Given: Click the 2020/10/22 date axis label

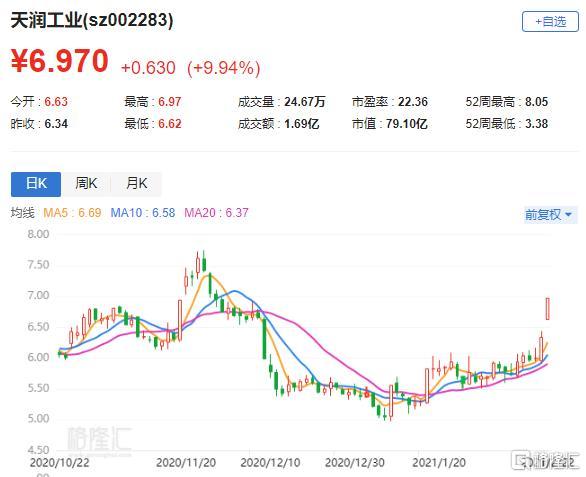Looking at the screenshot, I should (x=60, y=463).
